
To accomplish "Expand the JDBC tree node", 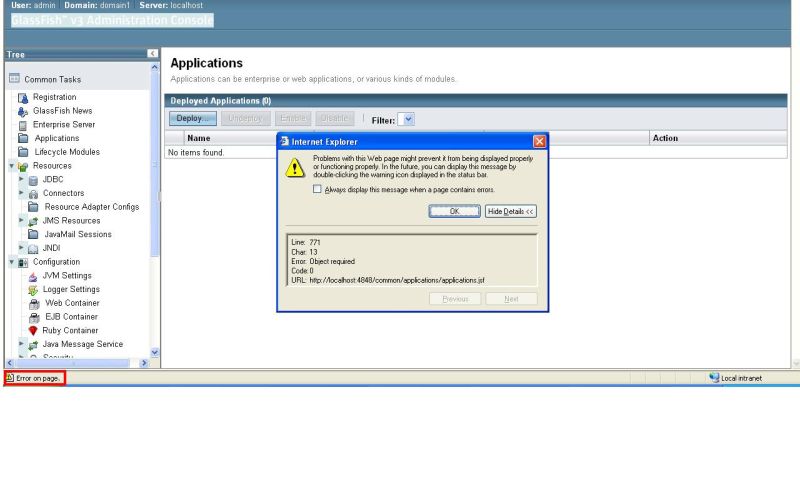I will tap(21, 179).
